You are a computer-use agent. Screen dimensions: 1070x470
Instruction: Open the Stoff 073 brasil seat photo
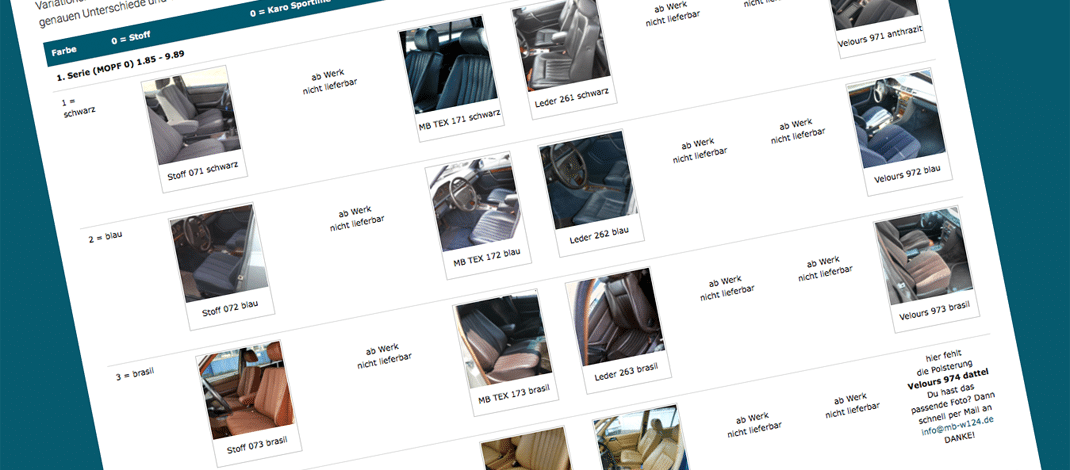click(x=246, y=390)
